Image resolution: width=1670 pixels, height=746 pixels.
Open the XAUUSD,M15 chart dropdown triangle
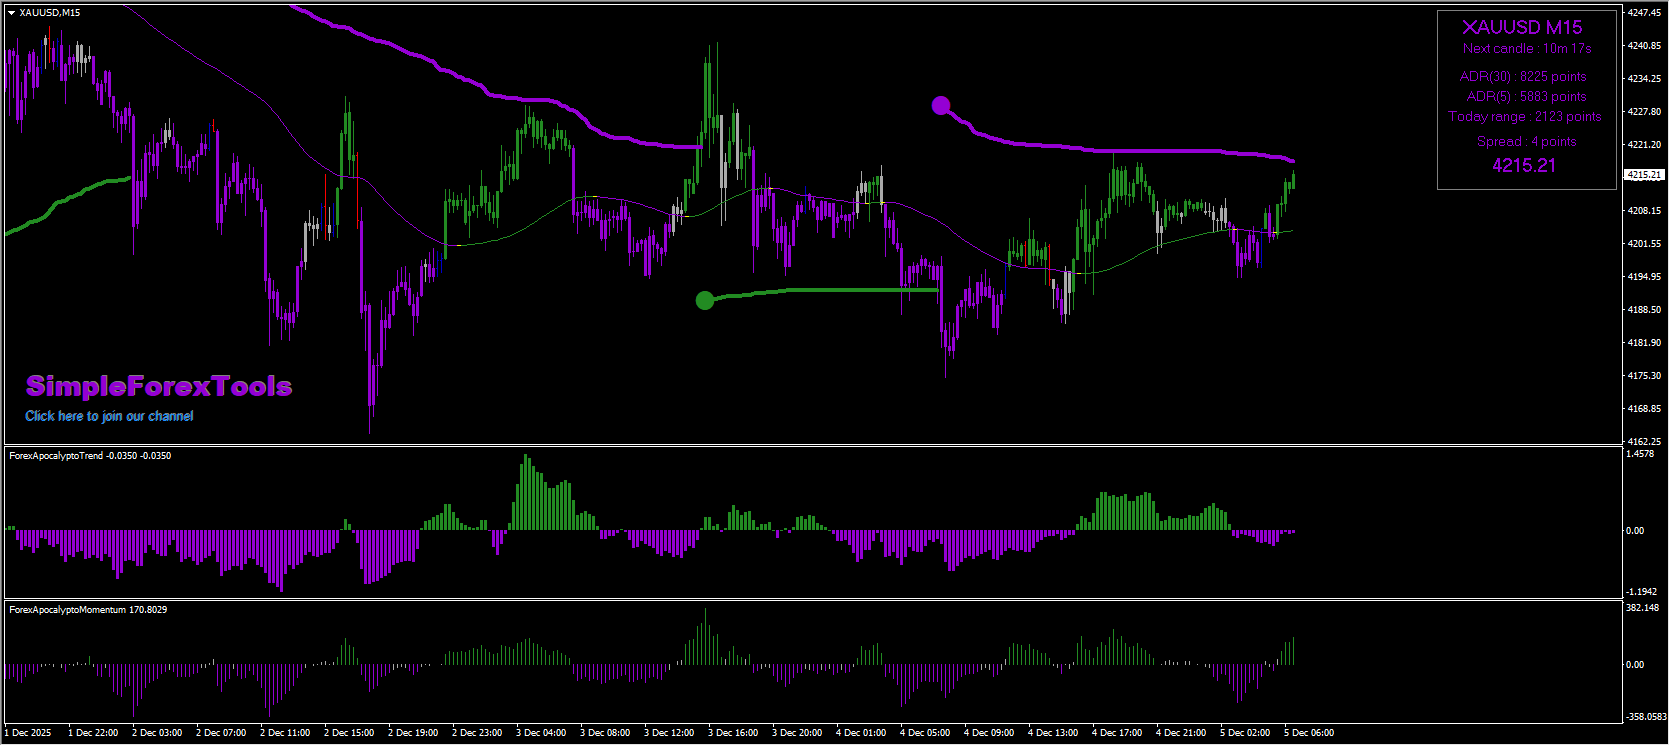[x=11, y=13]
